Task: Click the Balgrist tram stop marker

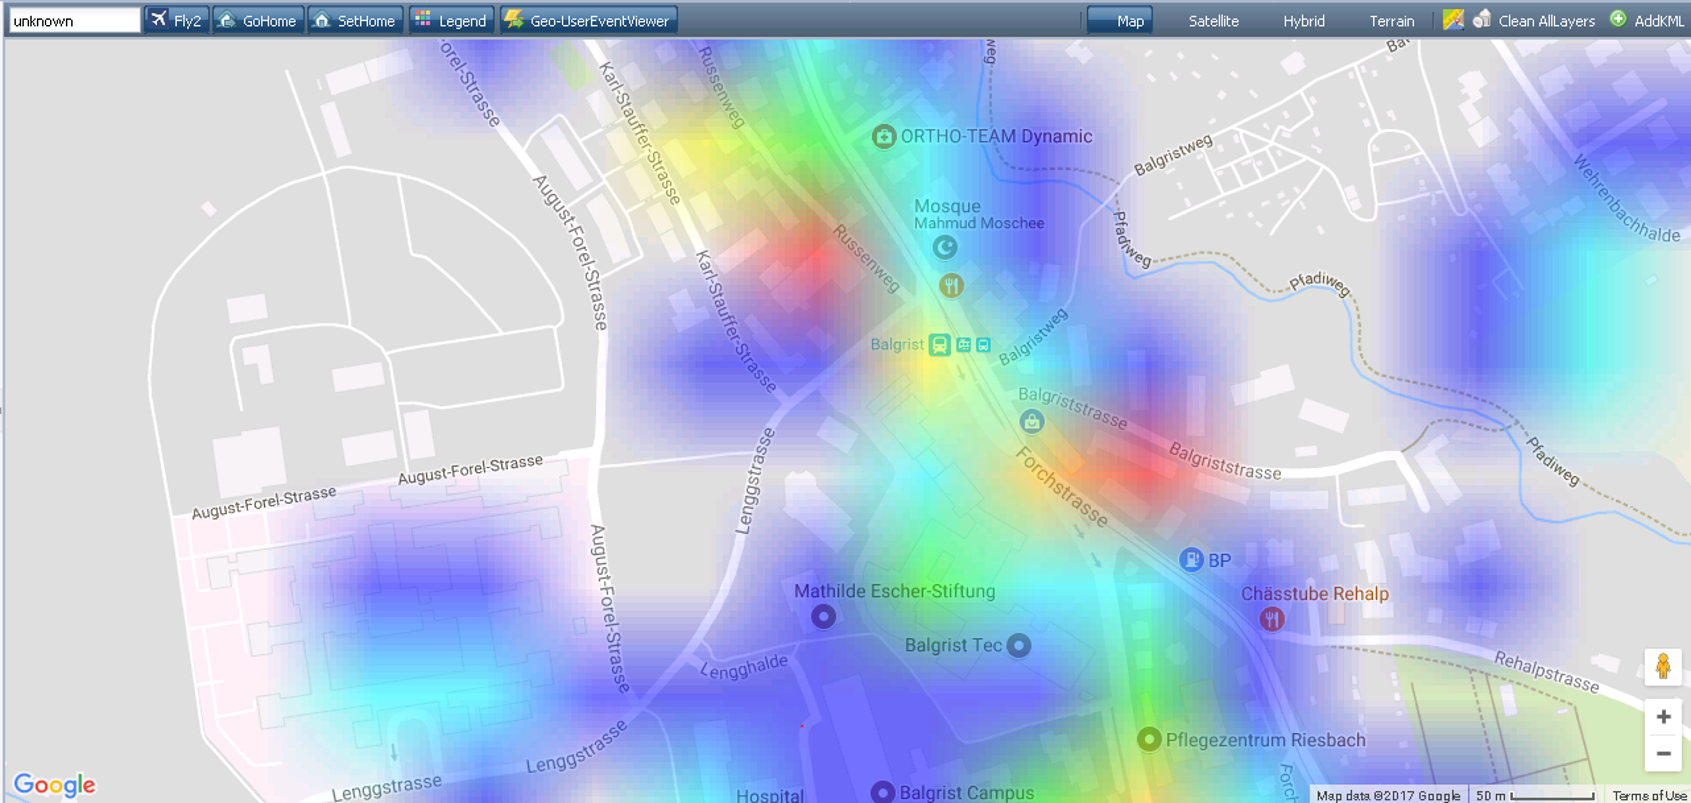Action: tap(939, 345)
